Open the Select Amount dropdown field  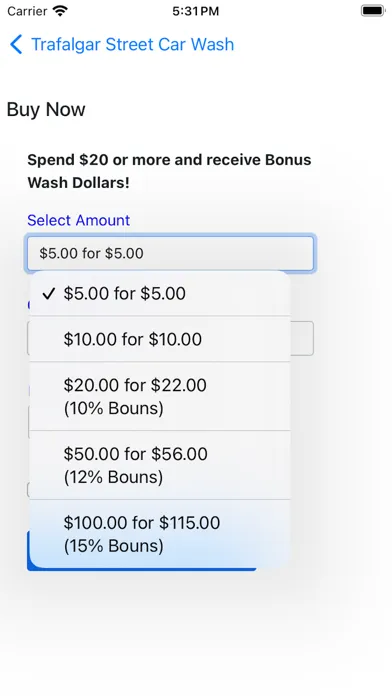coord(170,253)
